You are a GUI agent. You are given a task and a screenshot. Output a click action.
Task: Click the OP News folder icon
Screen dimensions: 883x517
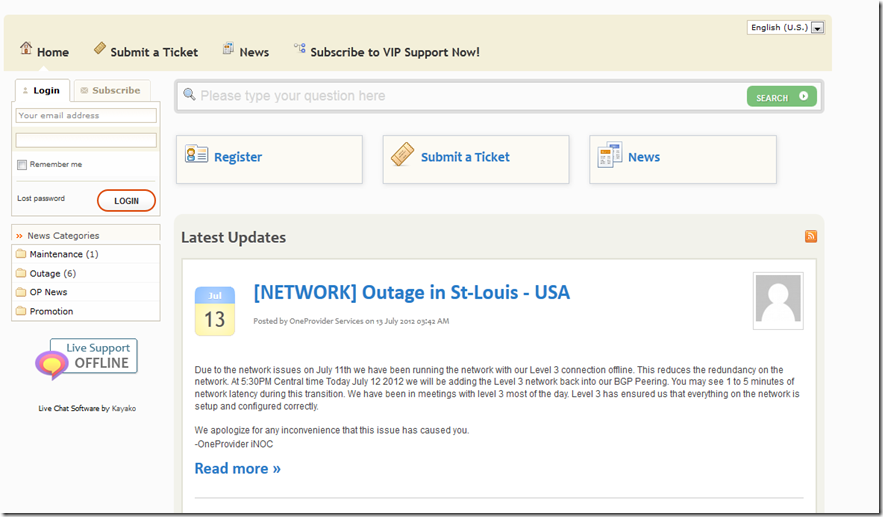[x=21, y=292]
